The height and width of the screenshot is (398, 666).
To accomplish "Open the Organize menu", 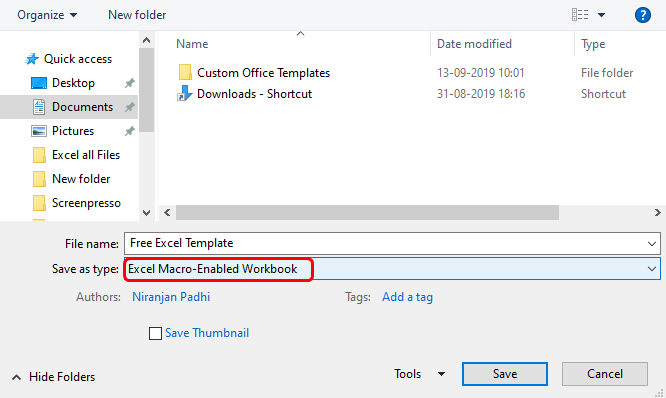I will (x=47, y=15).
